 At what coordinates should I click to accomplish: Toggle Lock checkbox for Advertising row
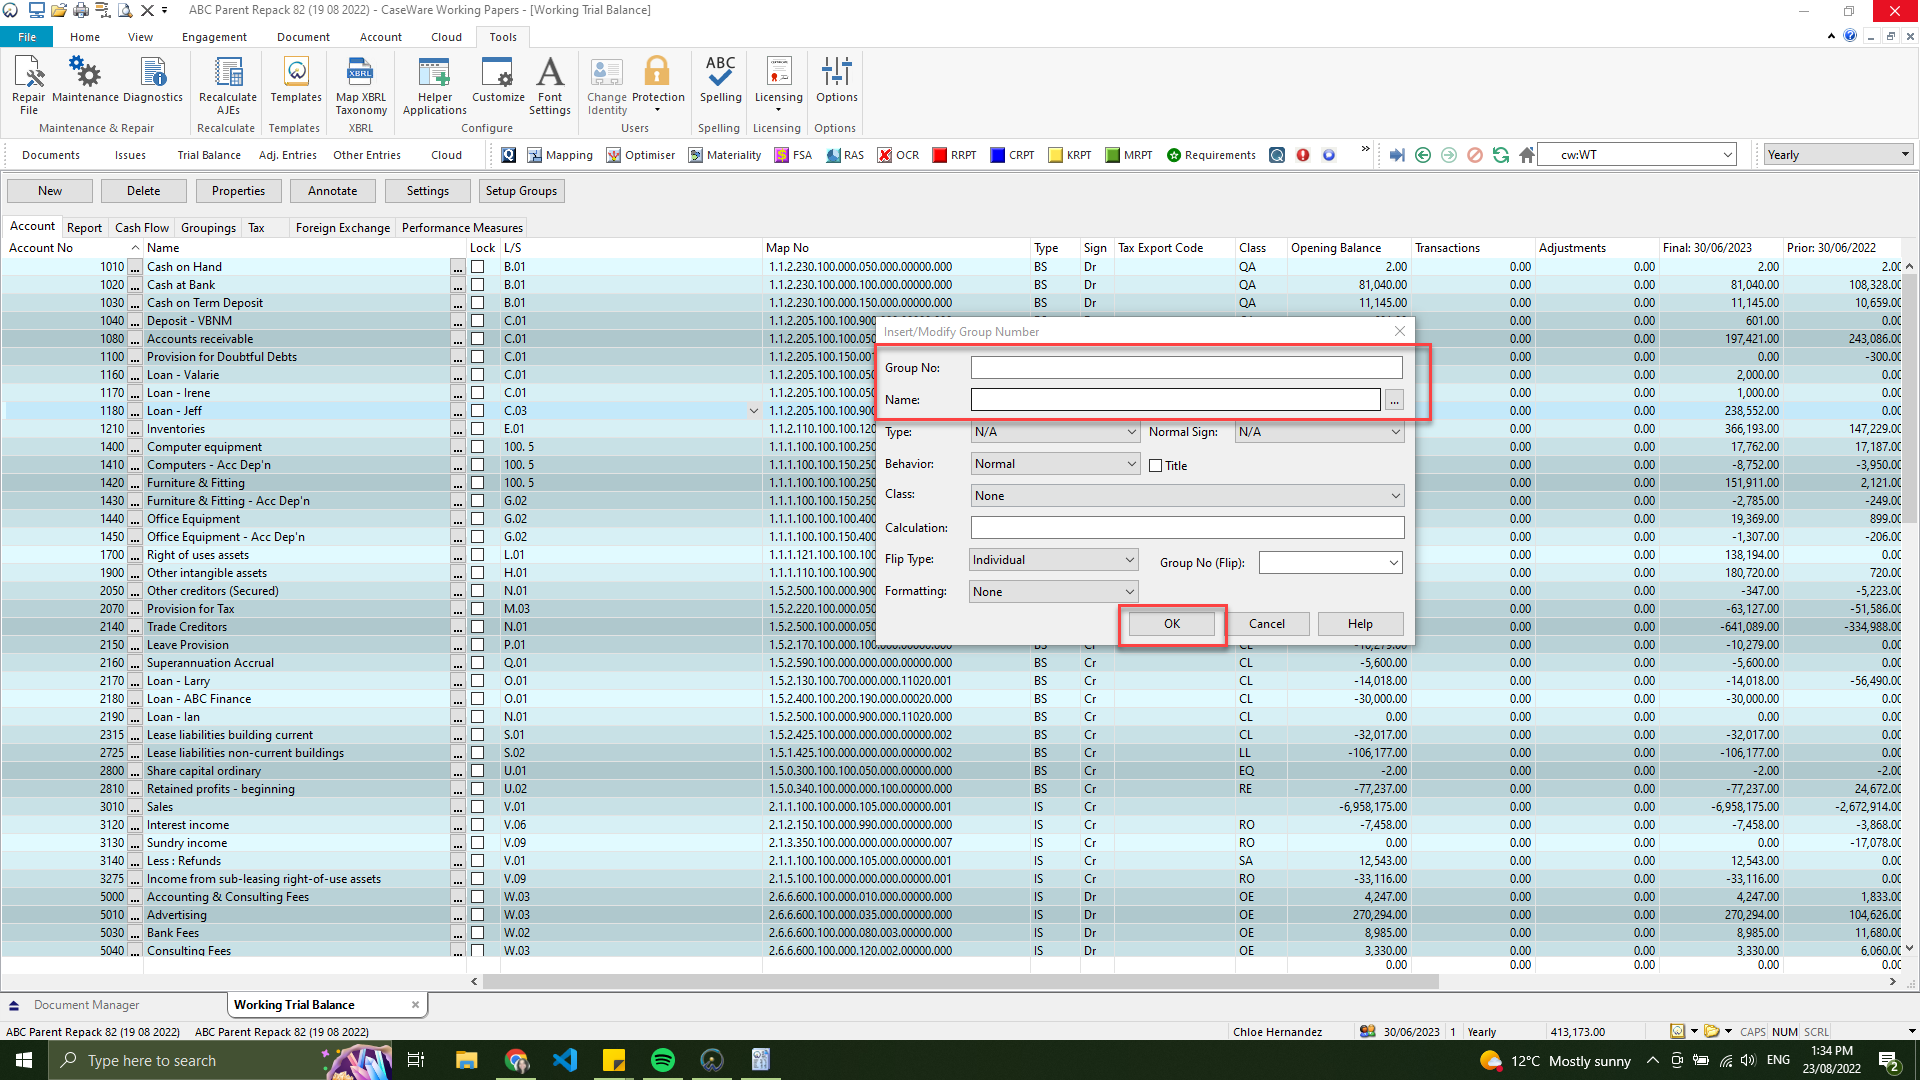478,915
